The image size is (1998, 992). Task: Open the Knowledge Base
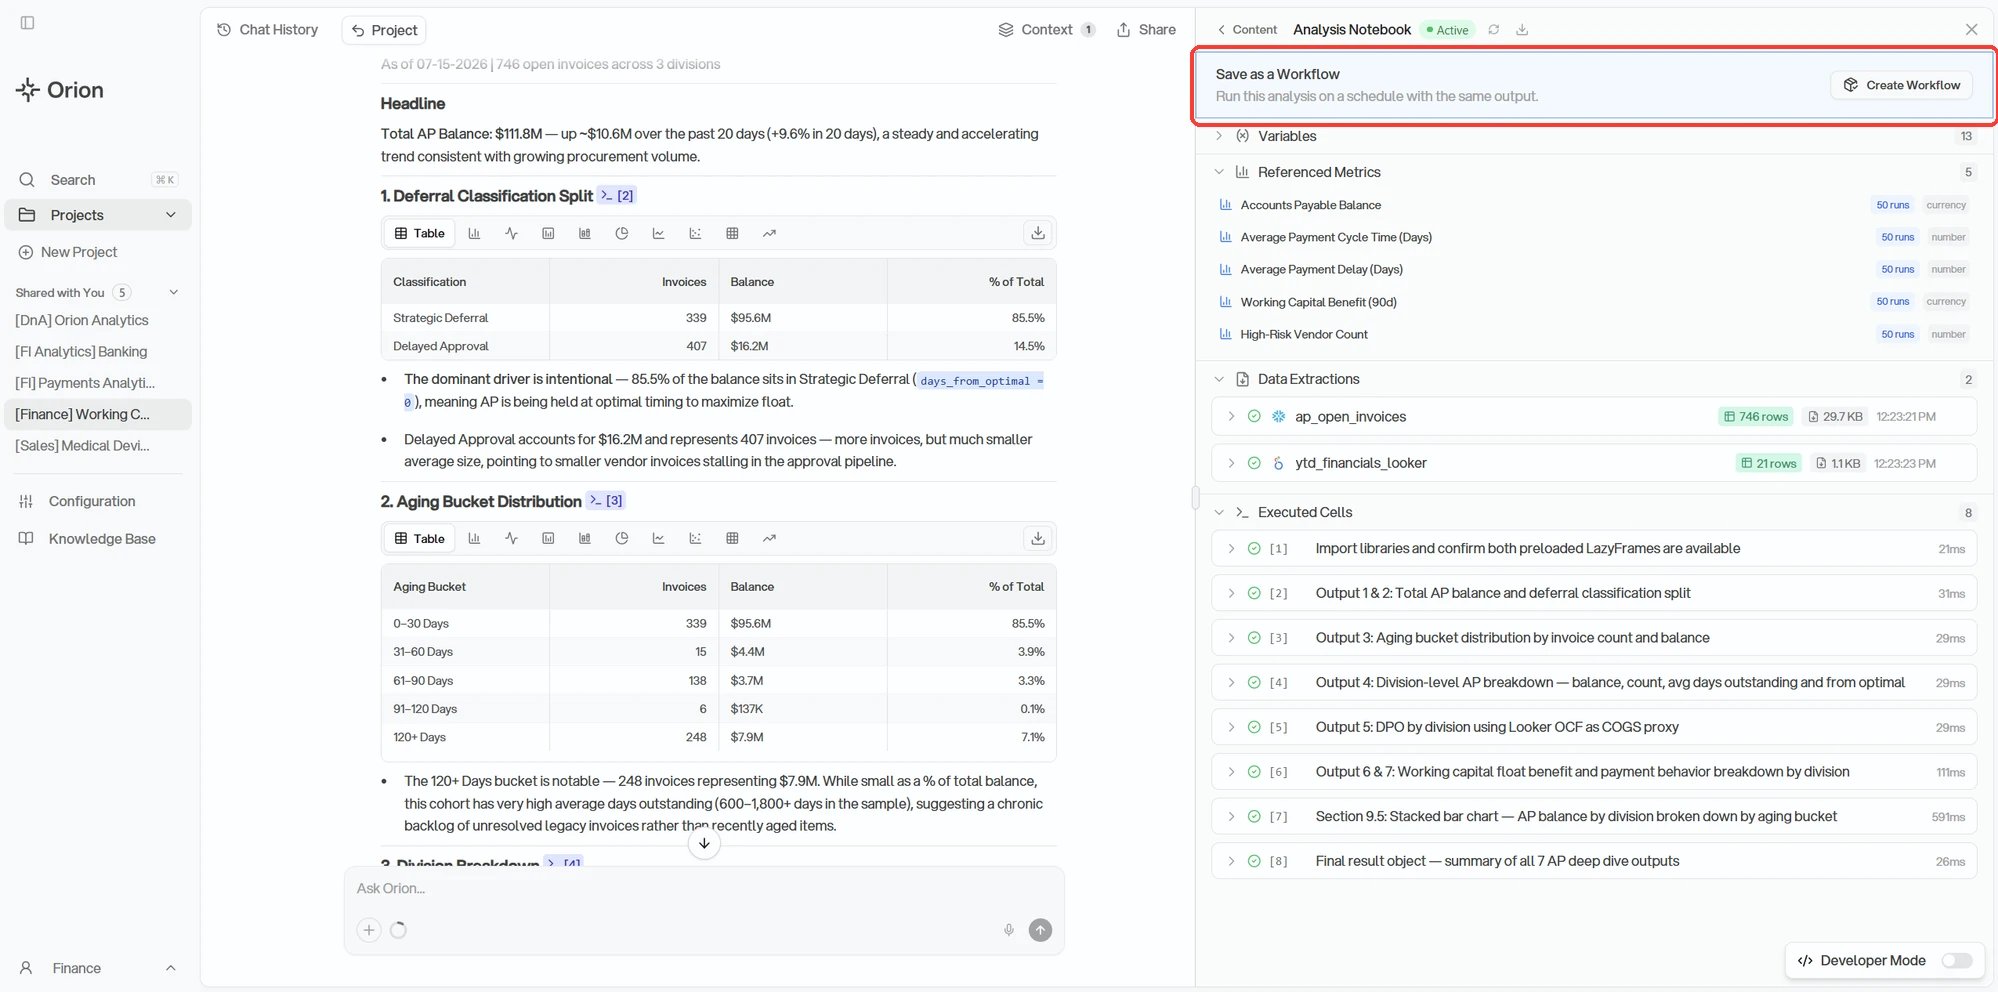[x=87, y=539]
